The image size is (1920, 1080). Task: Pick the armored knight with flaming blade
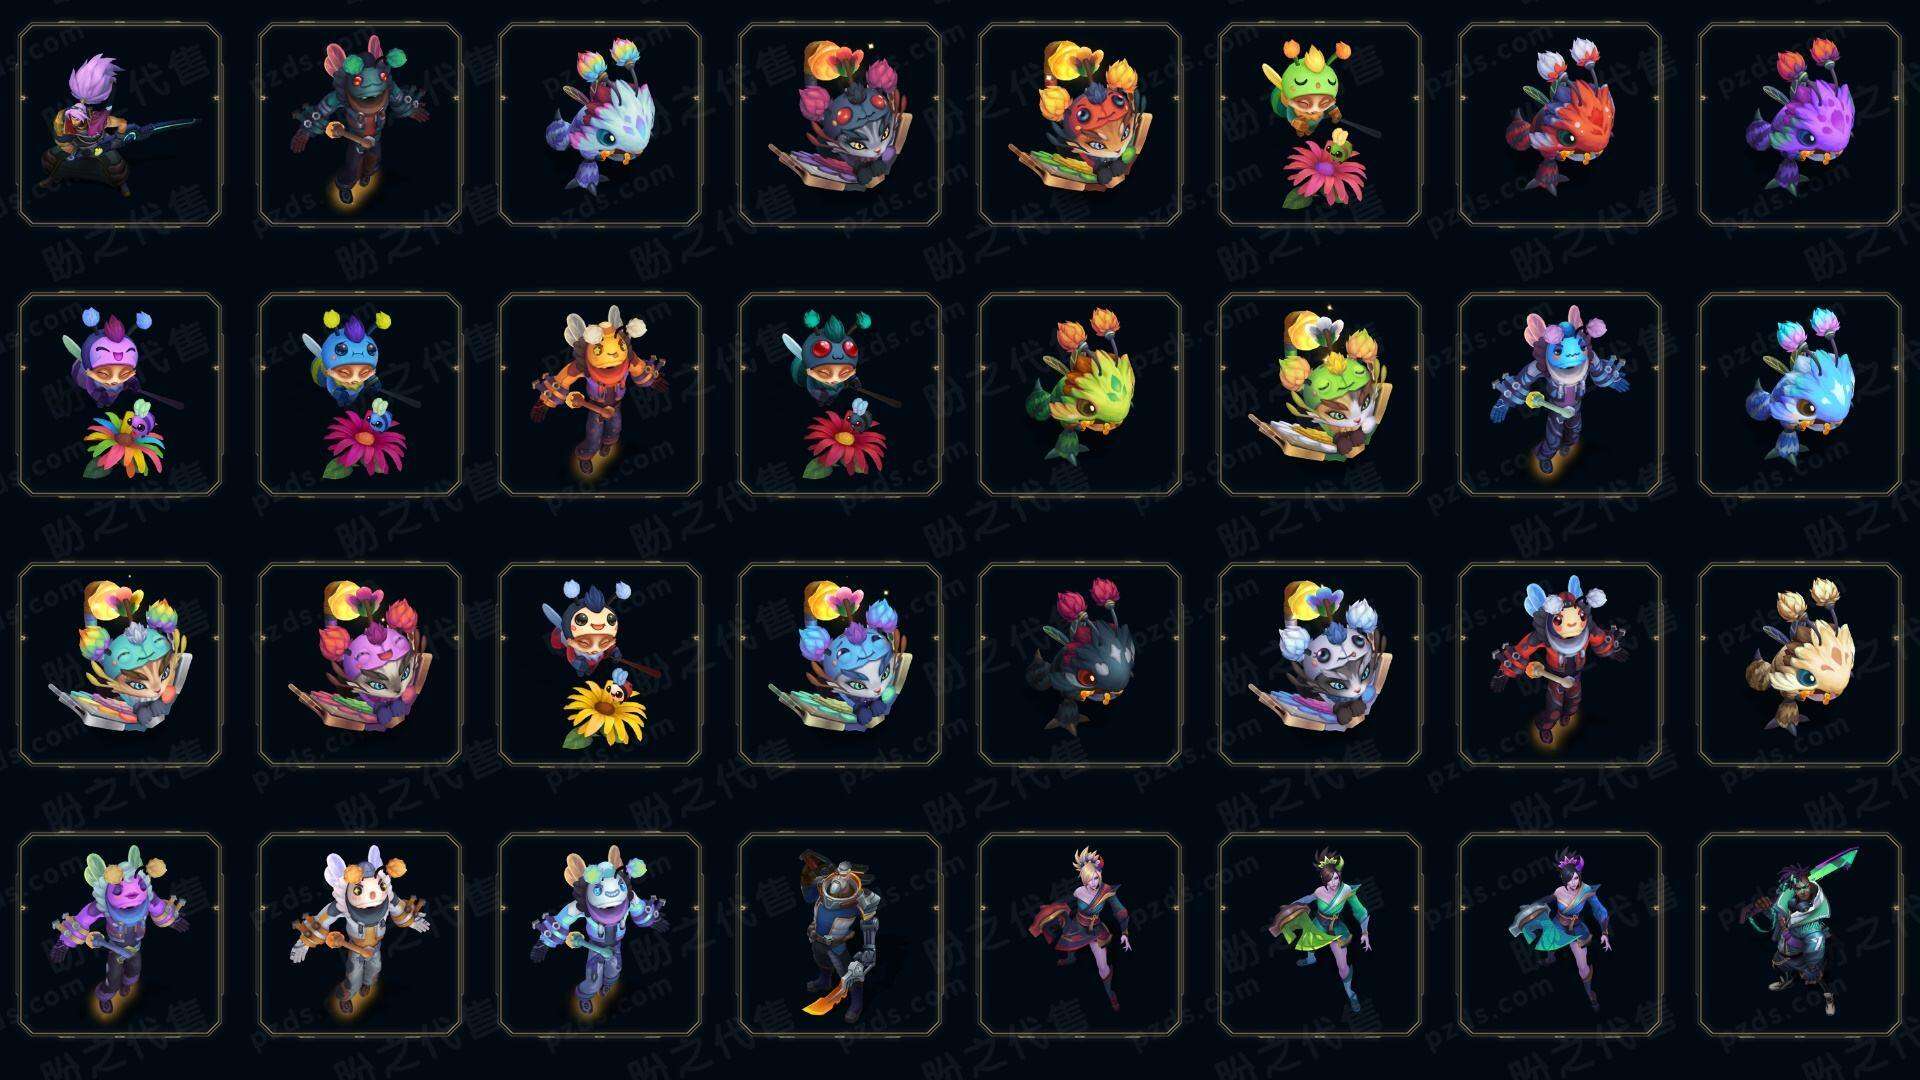(840, 934)
